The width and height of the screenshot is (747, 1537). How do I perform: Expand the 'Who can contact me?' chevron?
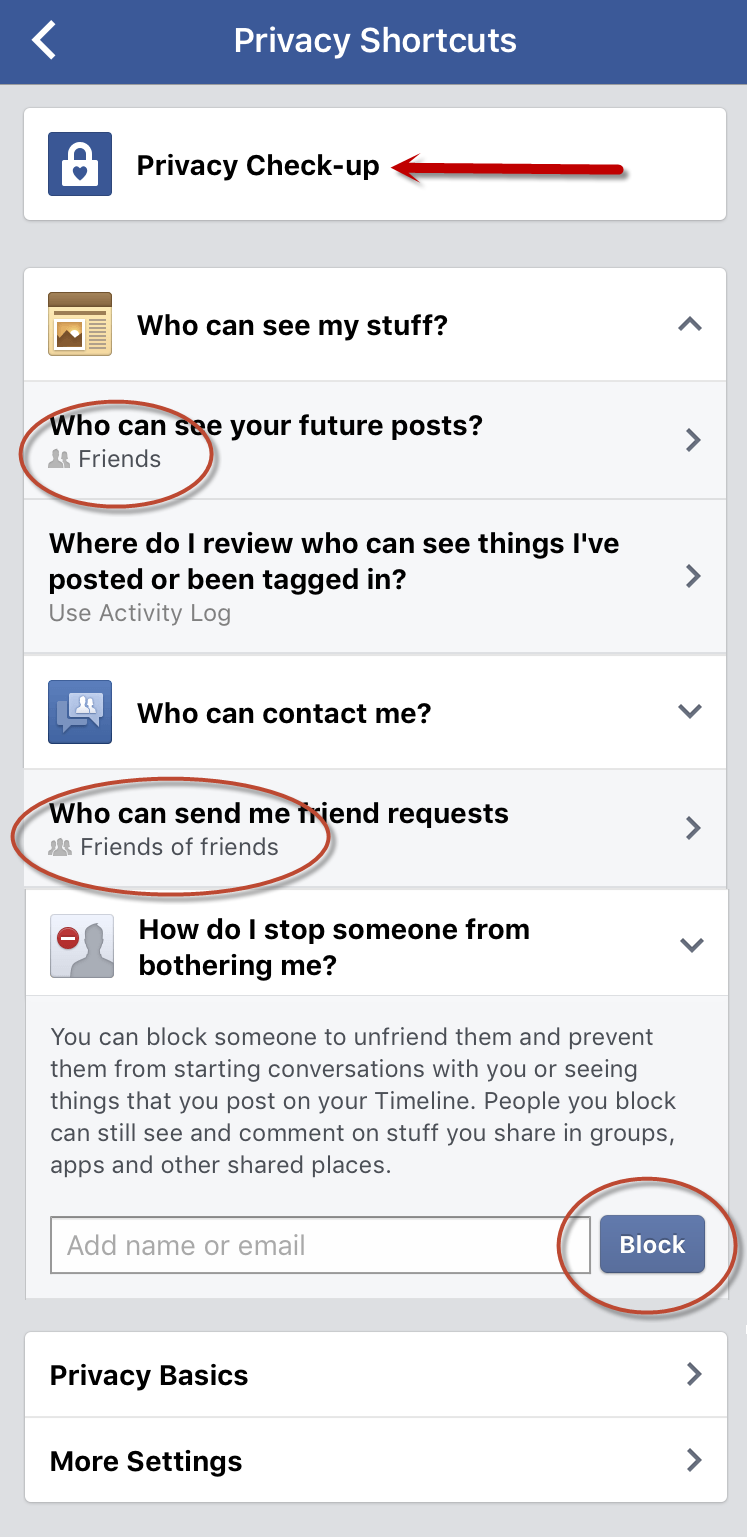coord(690,712)
